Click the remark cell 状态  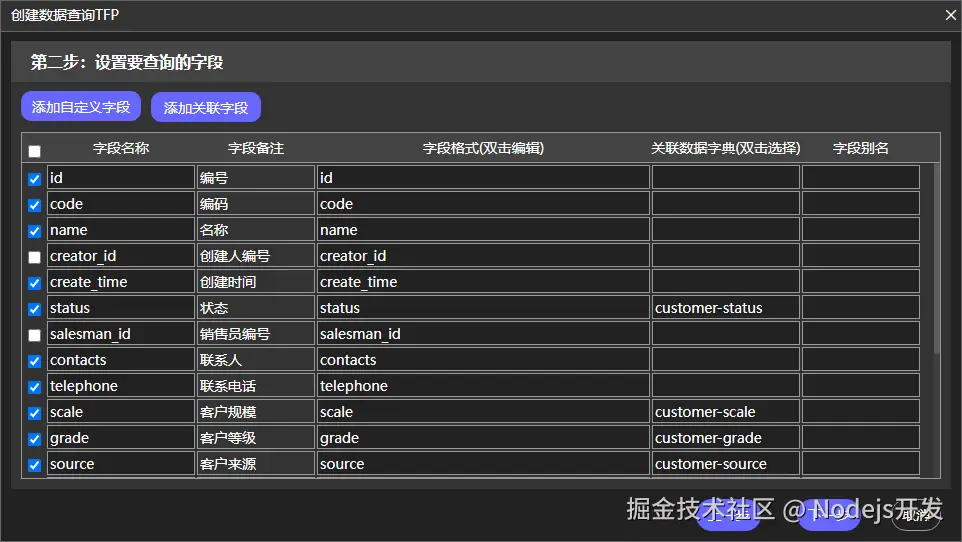click(x=256, y=308)
